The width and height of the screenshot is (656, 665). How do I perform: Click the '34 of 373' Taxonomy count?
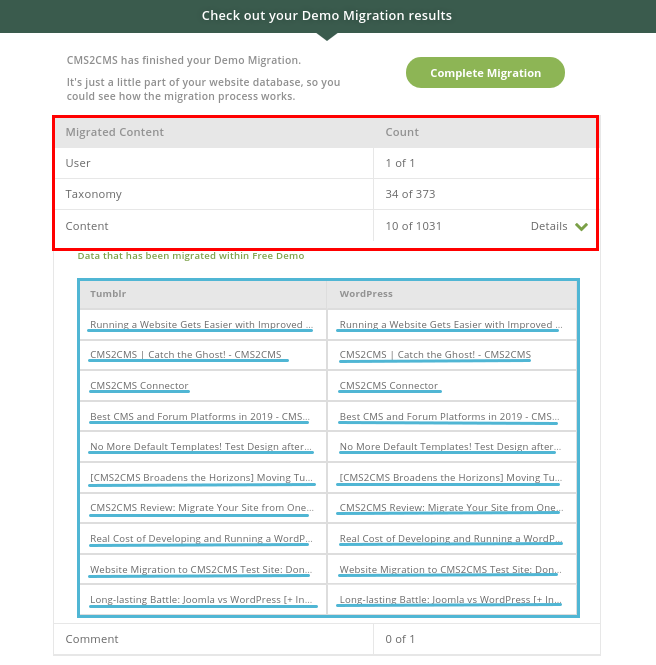coord(410,194)
